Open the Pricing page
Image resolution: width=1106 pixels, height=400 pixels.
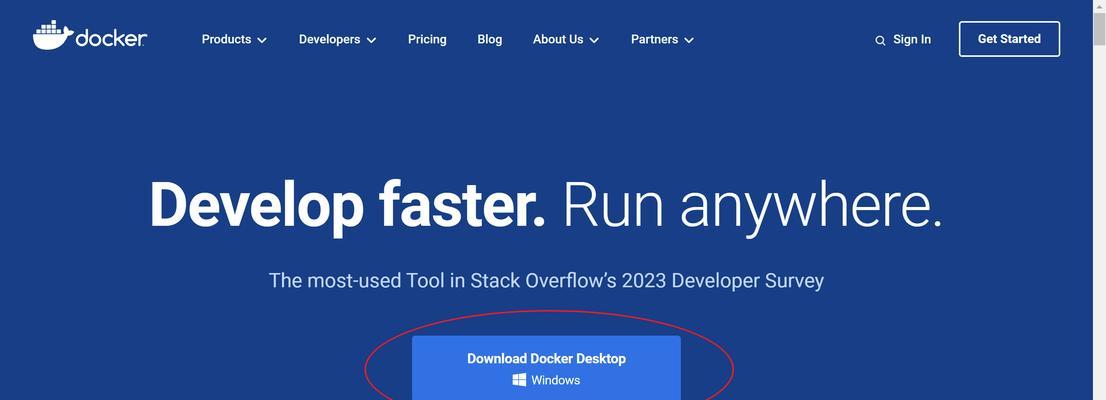click(x=427, y=40)
